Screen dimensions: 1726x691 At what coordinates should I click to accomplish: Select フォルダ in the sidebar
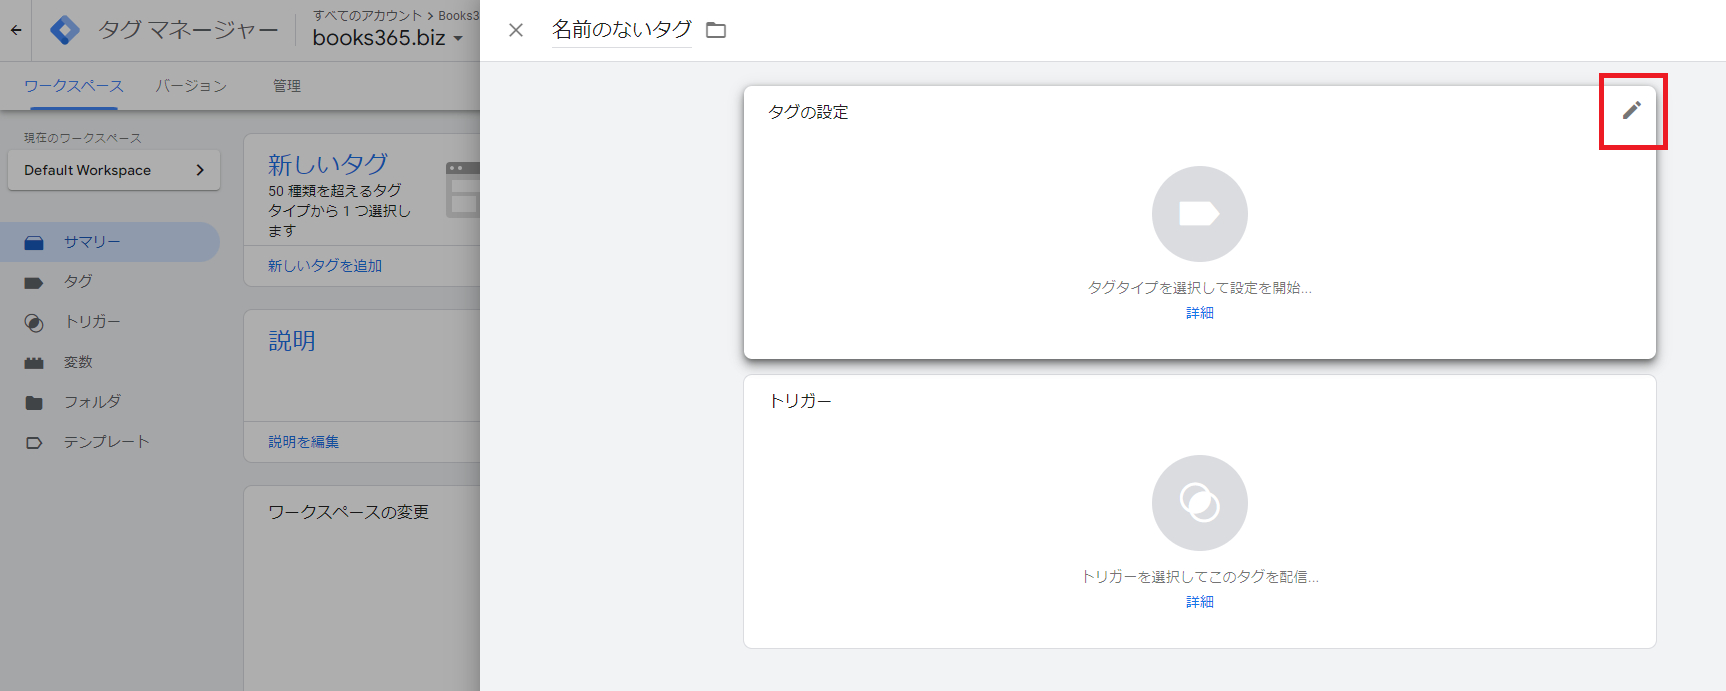click(x=110, y=402)
